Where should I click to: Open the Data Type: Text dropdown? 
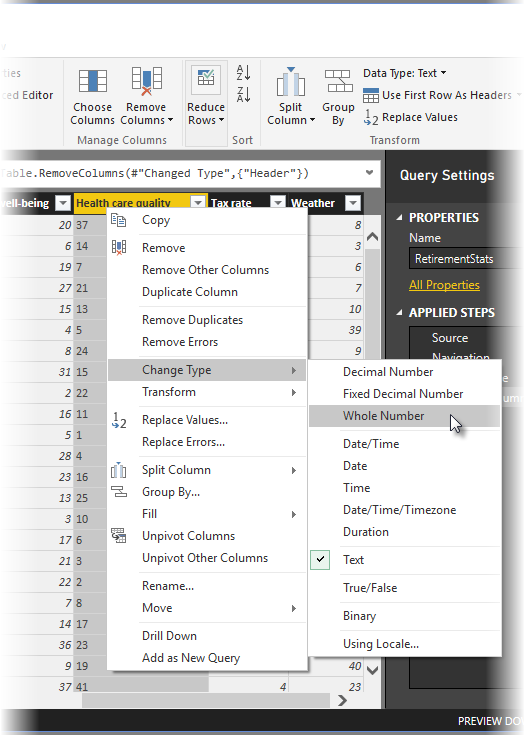pos(405,73)
